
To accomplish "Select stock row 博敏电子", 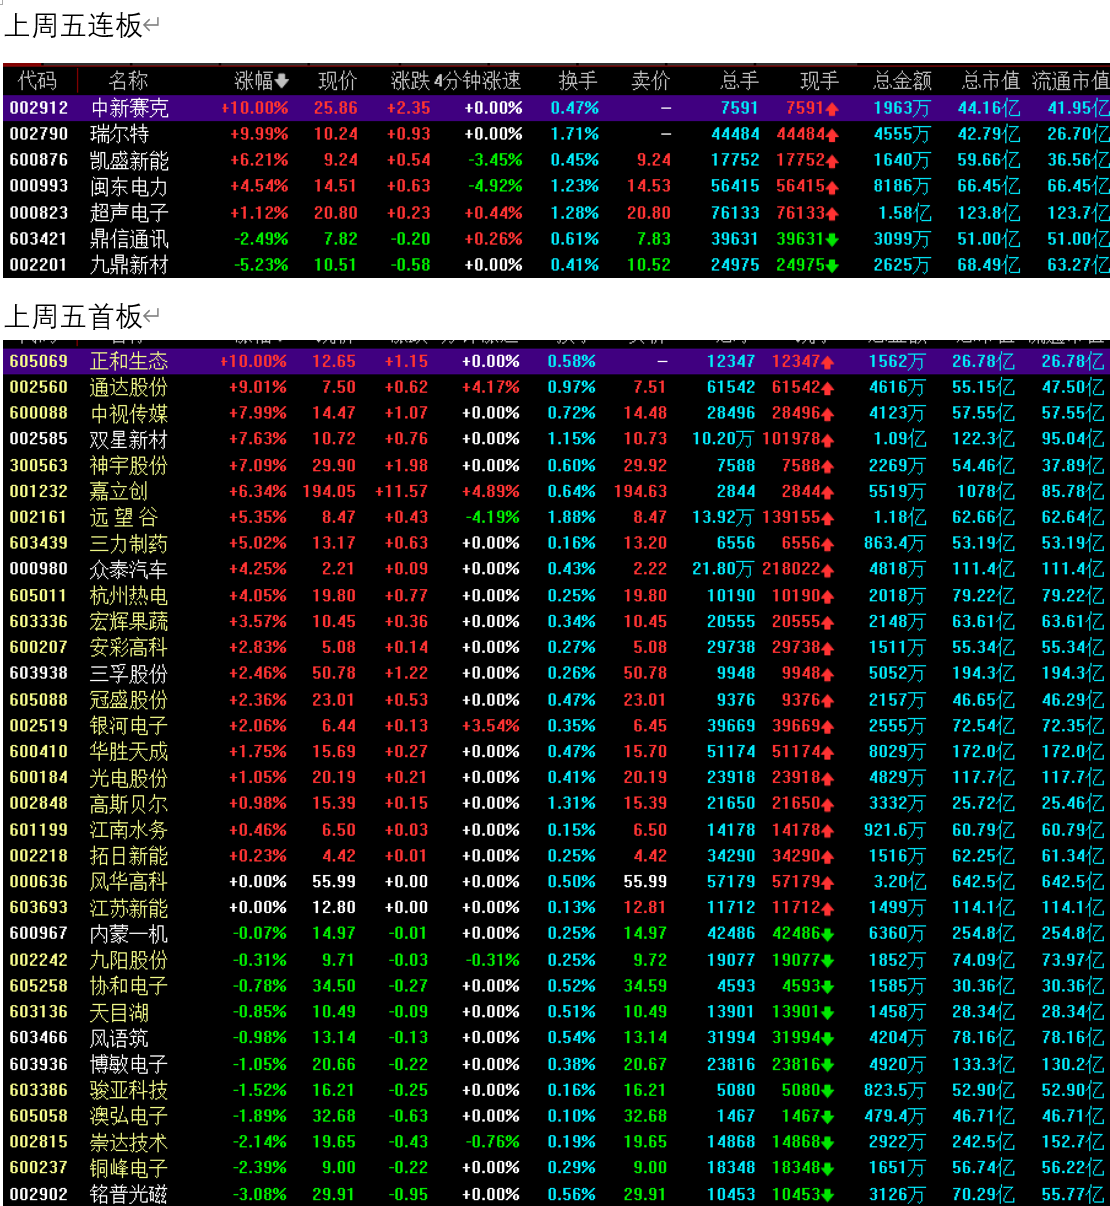I will pyautogui.click(x=556, y=1065).
